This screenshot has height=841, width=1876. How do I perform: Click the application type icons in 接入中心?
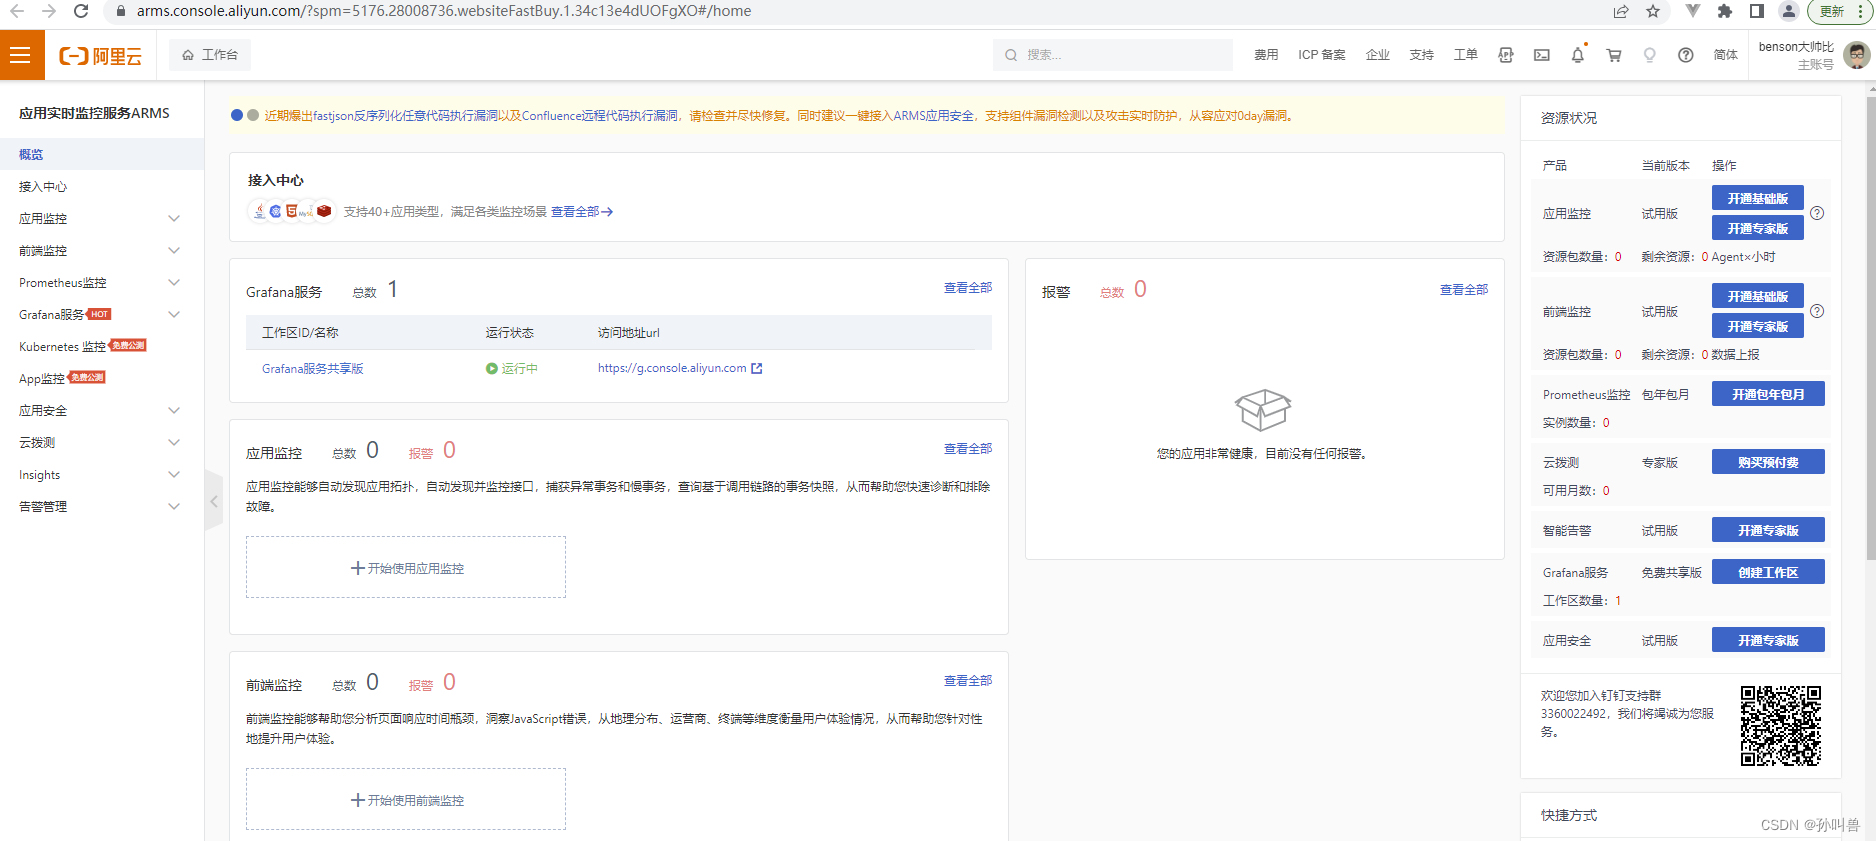point(290,211)
